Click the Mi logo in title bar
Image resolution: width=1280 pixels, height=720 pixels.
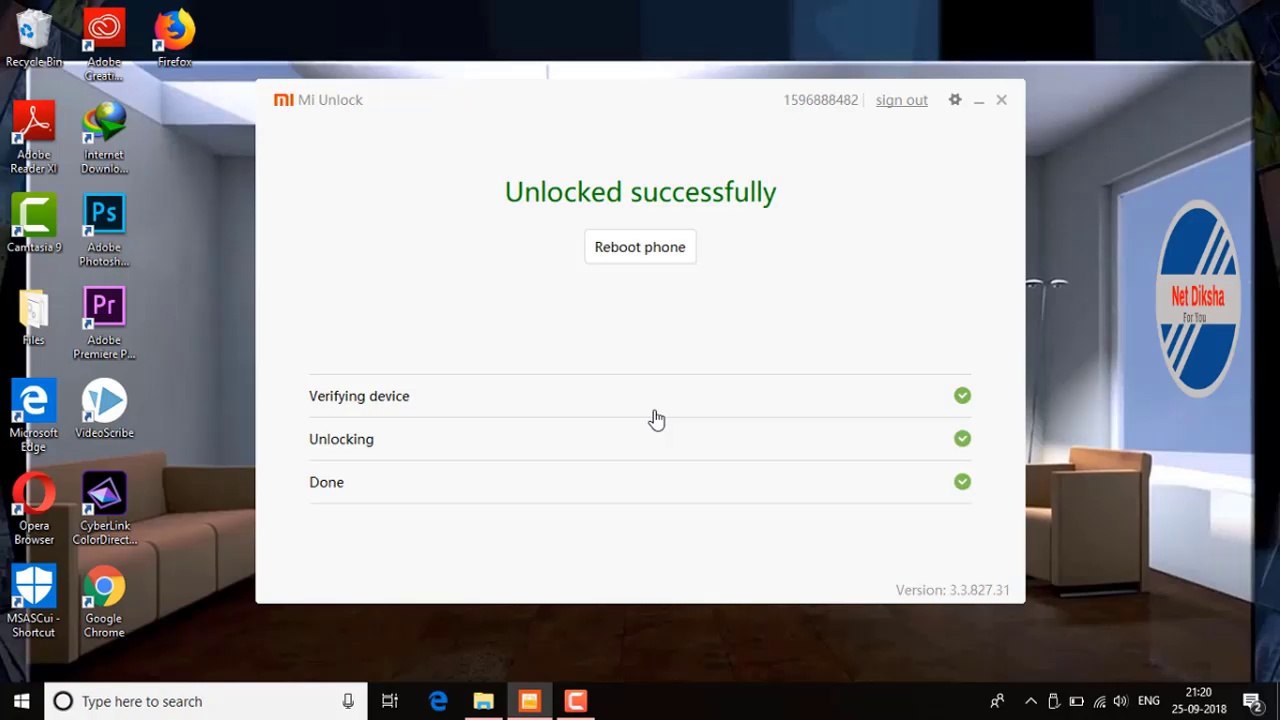[x=284, y=100]
